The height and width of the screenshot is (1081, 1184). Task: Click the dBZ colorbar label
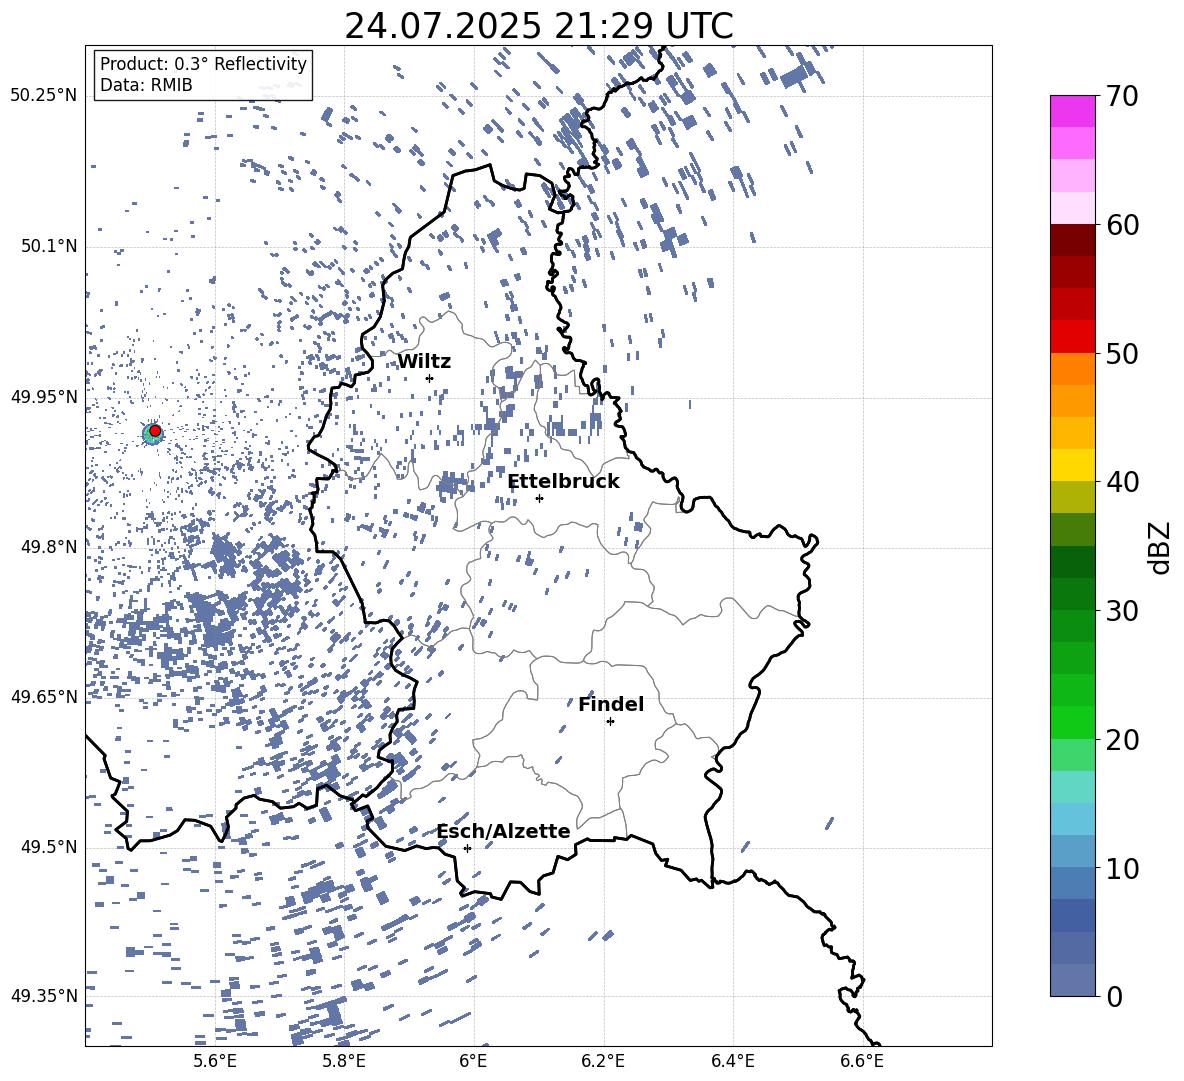point(1161,548)
